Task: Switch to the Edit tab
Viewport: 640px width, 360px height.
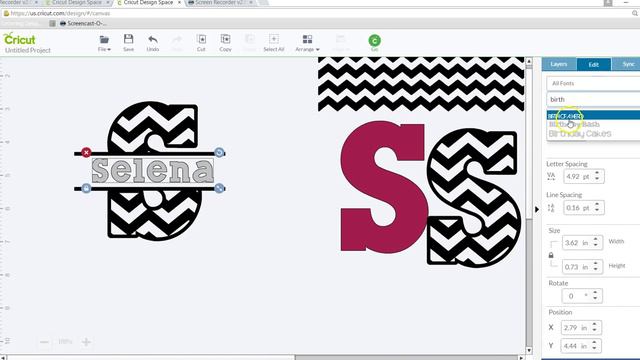Action: point(593,64)
